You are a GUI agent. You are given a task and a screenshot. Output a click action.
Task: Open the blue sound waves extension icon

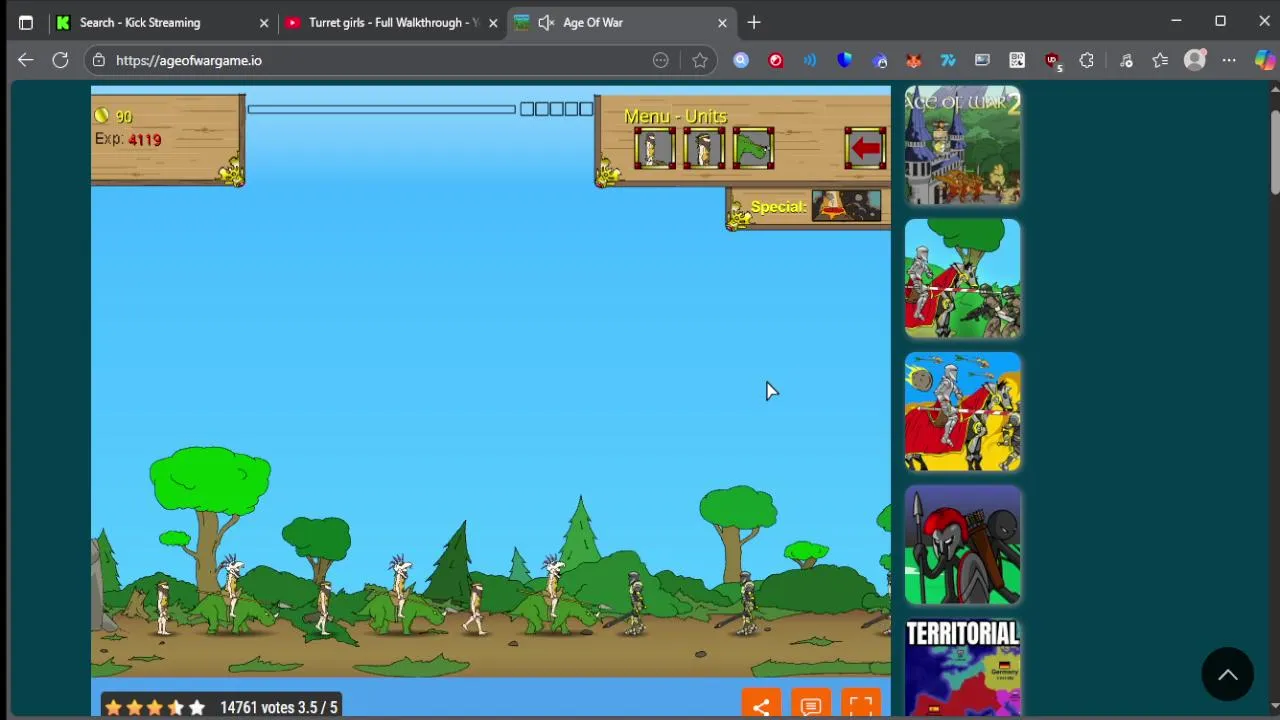(x=810, y=60)
